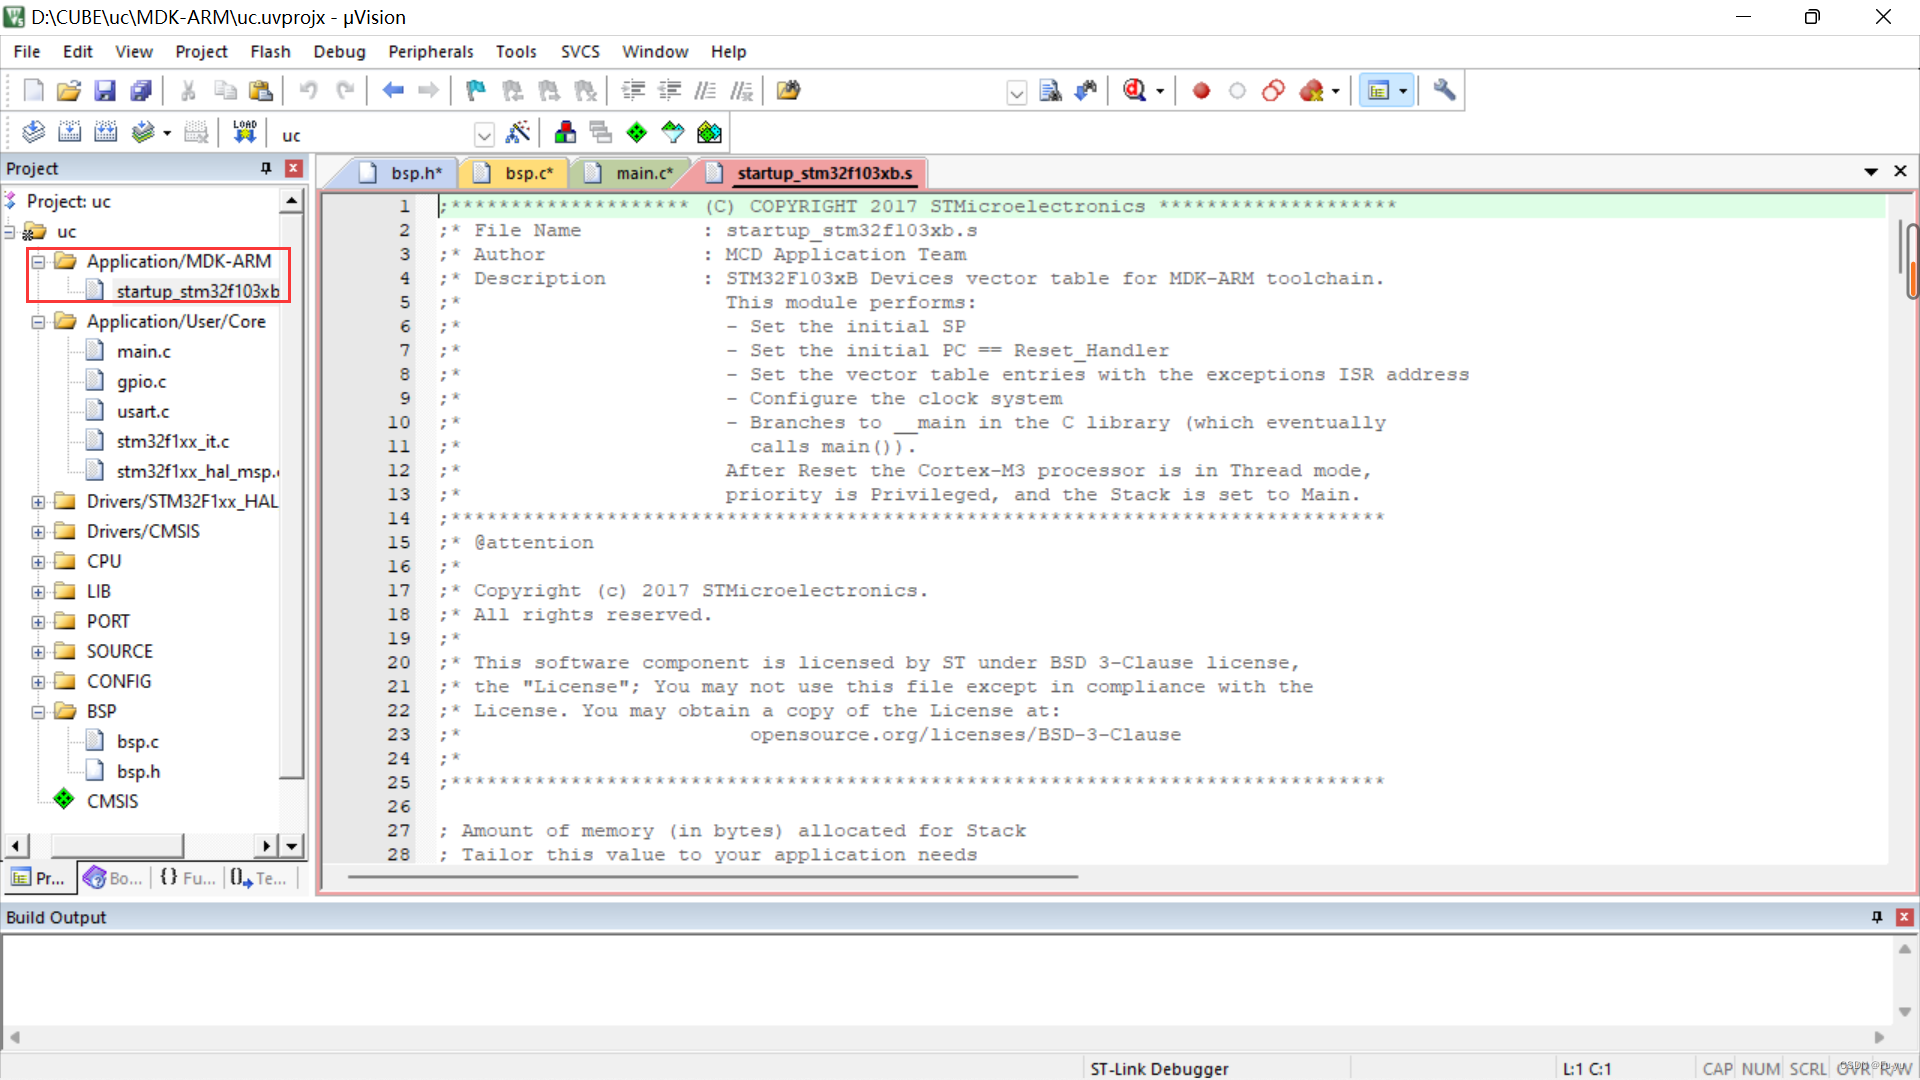1920x1080 pixels.
Task: Click project tree horizontal scrollbar thumb
Action: point(117,846)
